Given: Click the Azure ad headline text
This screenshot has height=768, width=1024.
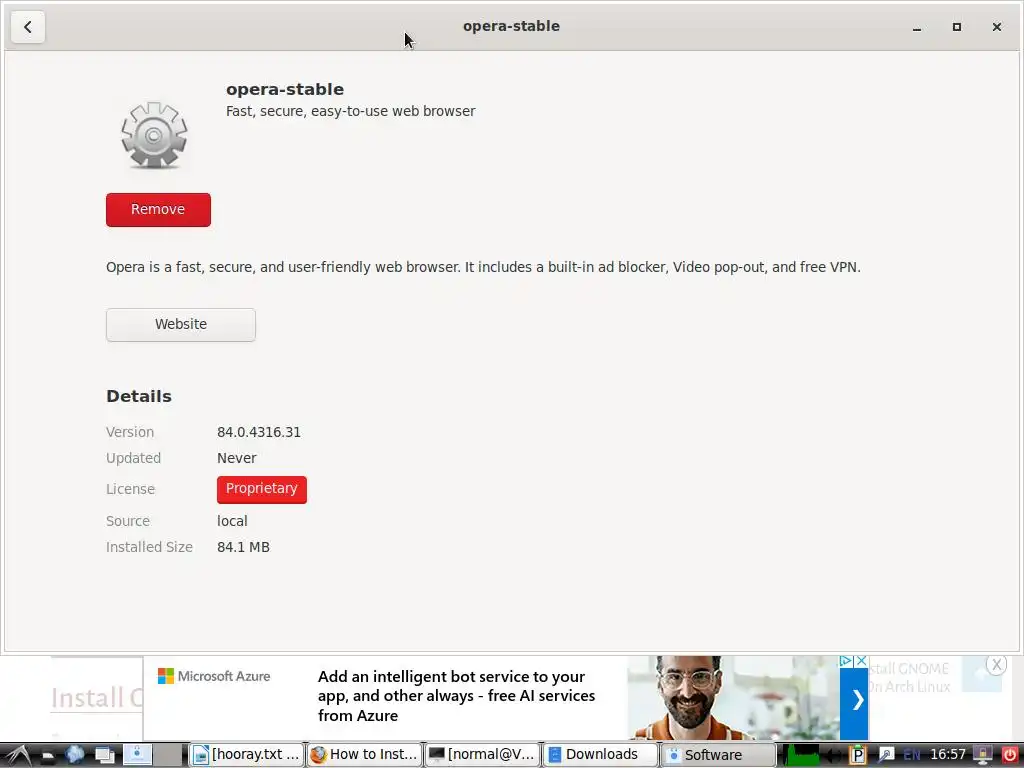Looking at the screenshot, I should (456, 696).
